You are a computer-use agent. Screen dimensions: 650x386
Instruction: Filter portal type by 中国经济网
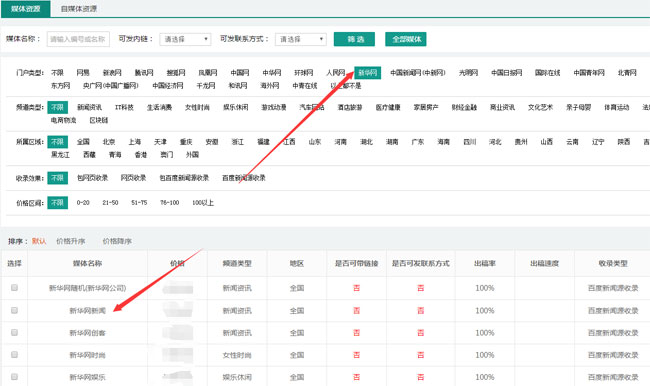(167, 85)
